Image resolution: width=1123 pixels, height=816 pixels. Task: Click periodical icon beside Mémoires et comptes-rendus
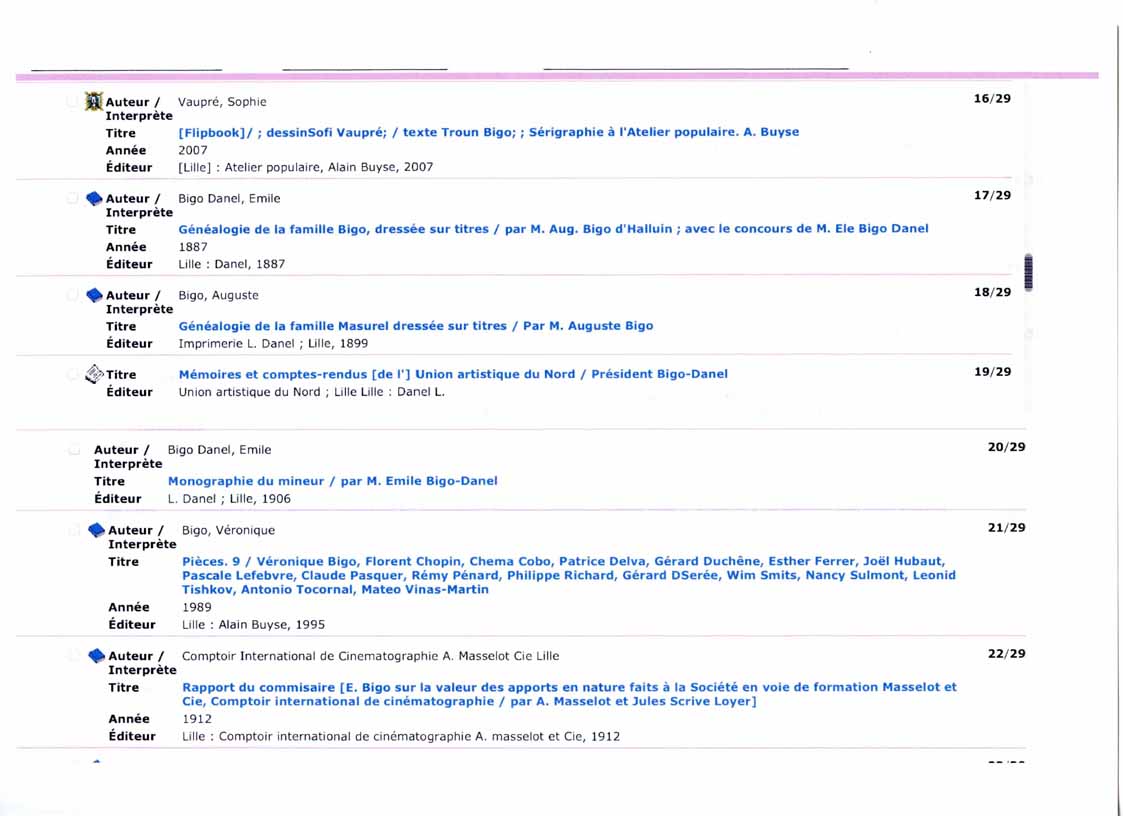[95, 374]
